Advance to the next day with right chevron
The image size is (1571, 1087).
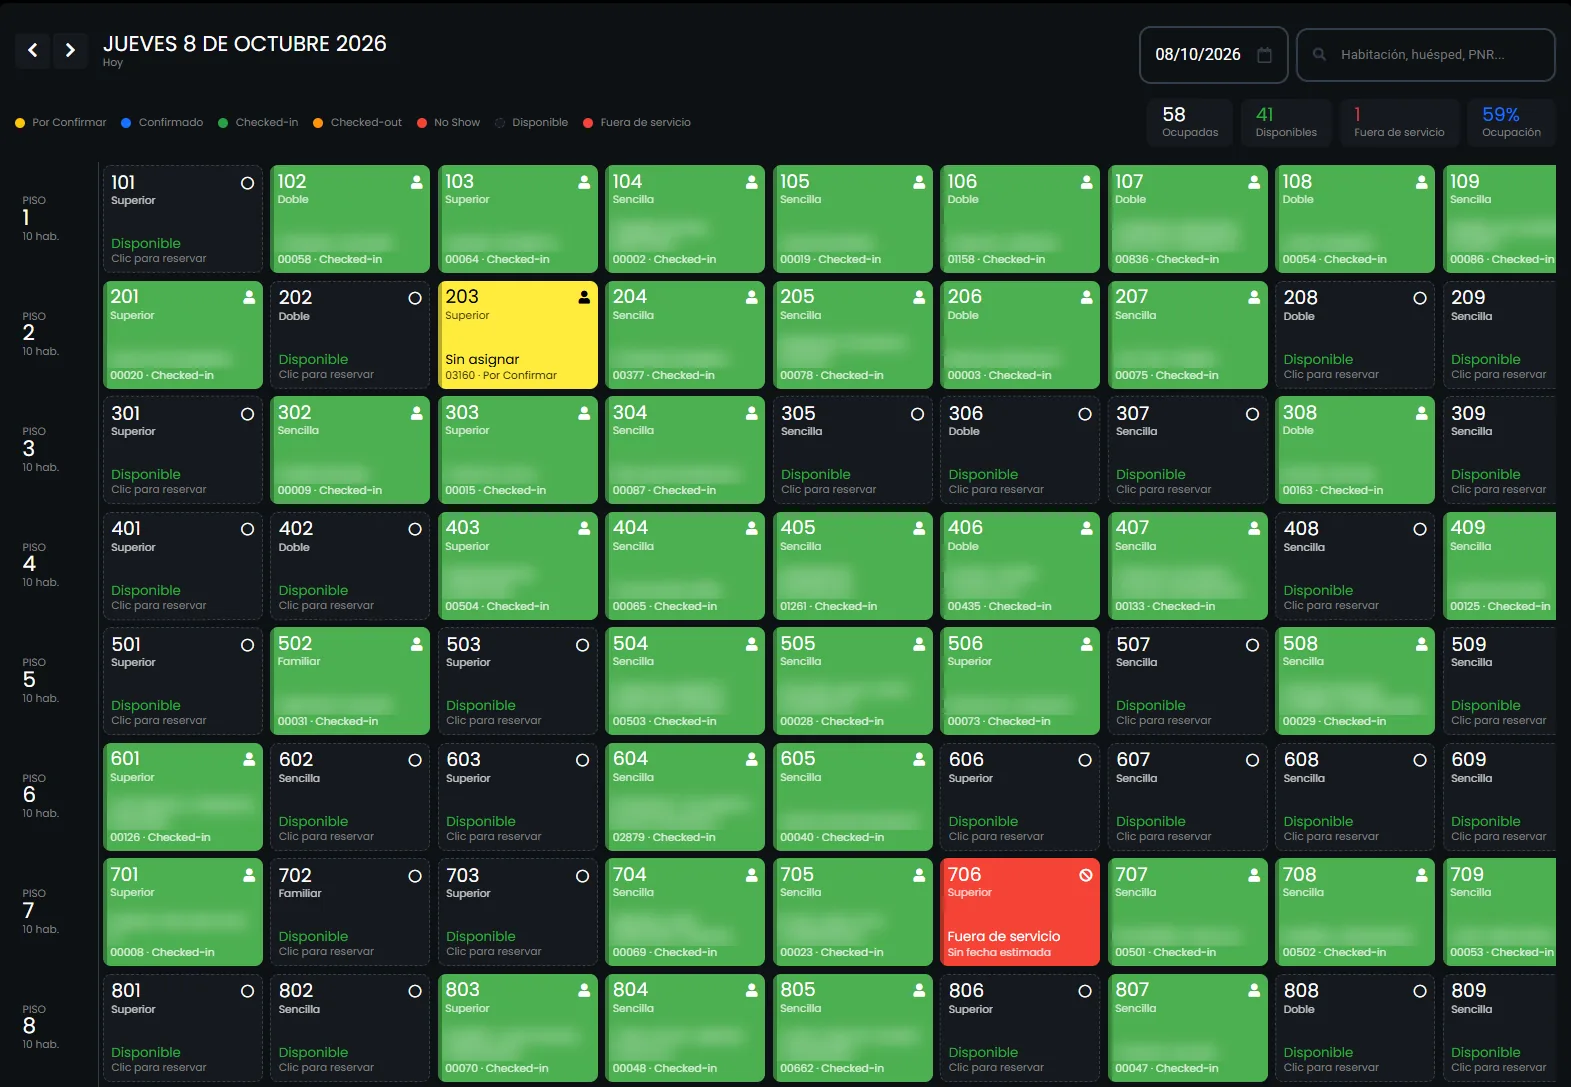pyautogui.click(x=70, y=50)
